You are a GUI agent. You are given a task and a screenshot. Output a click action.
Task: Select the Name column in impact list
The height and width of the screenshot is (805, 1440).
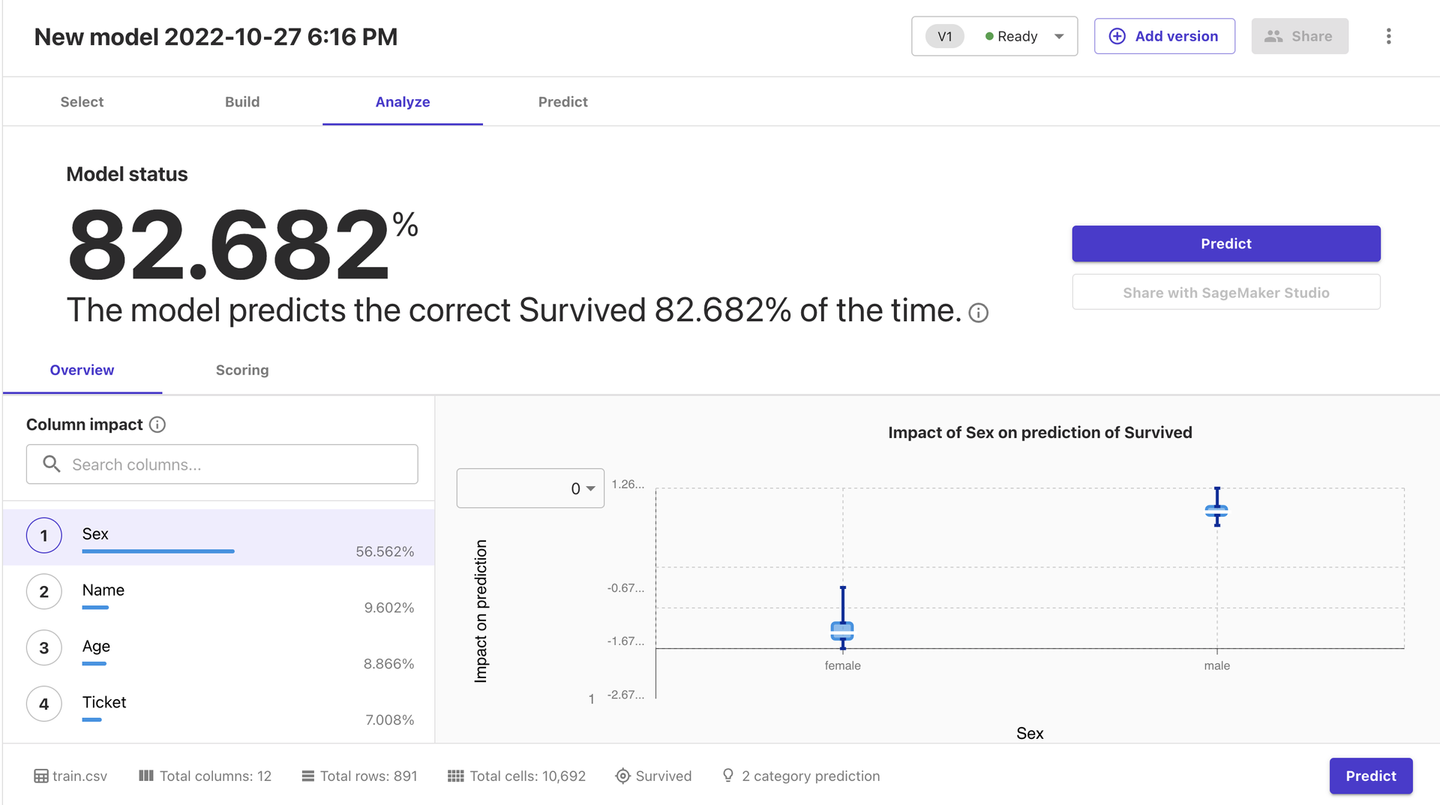[x=218, y=594]
